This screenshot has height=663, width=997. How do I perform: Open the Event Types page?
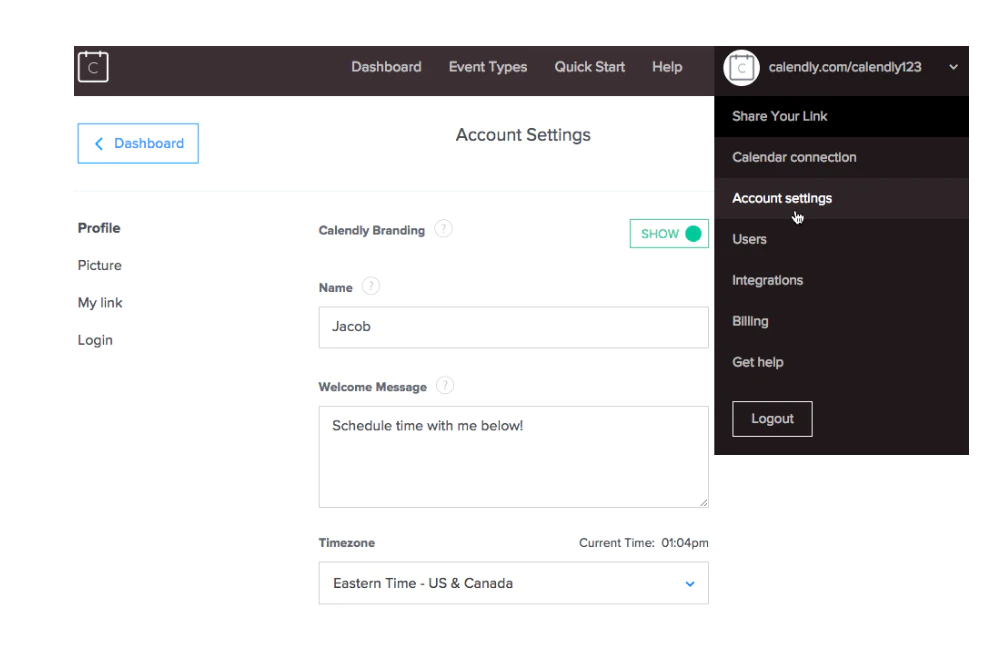[x=488, y=67]
